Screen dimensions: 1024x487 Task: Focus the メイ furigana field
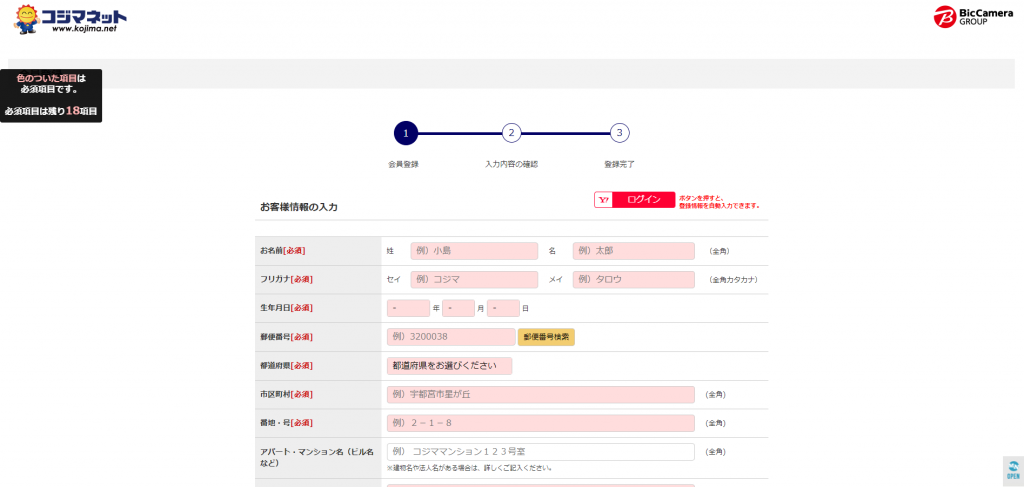click(x=633, y=280)
